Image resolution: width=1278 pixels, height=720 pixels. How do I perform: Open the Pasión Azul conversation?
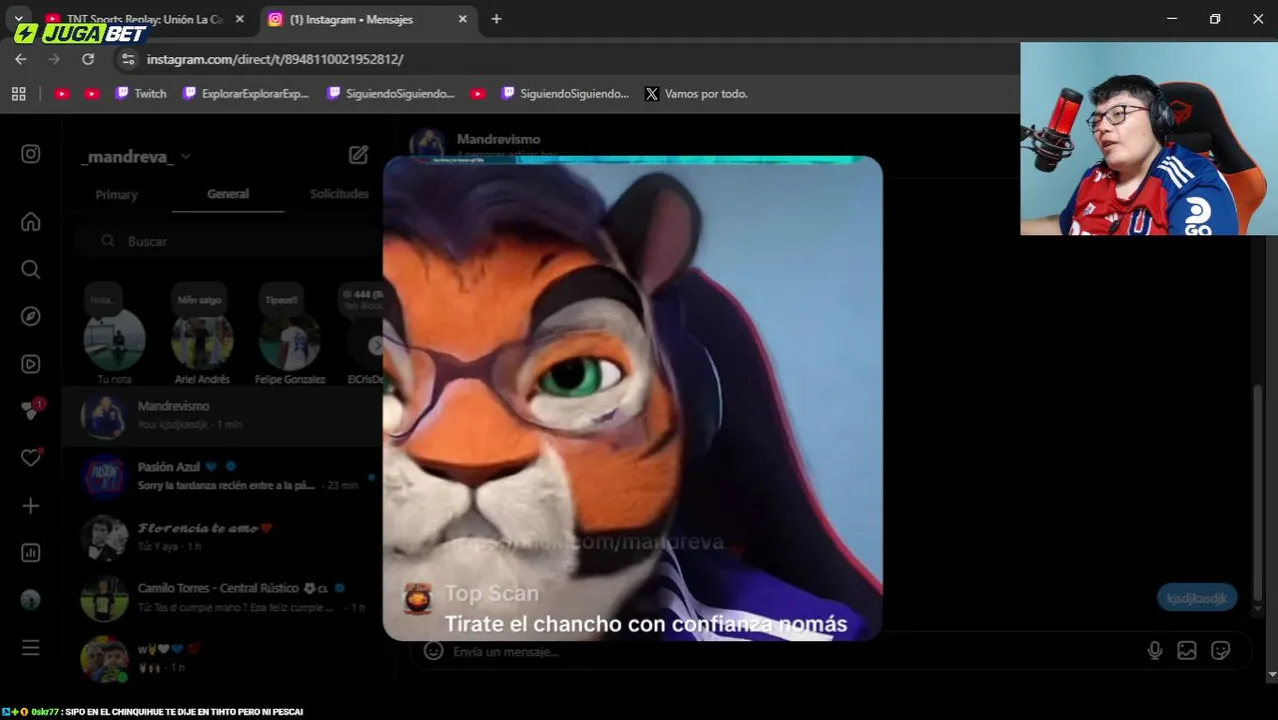tap(222, 476)
